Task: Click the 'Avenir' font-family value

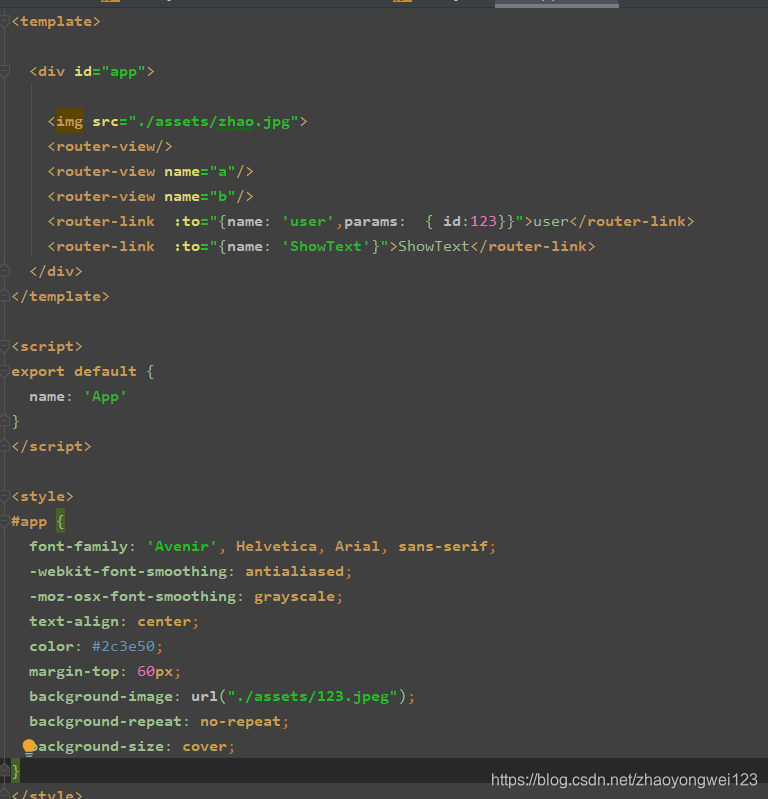Action: 182,547
